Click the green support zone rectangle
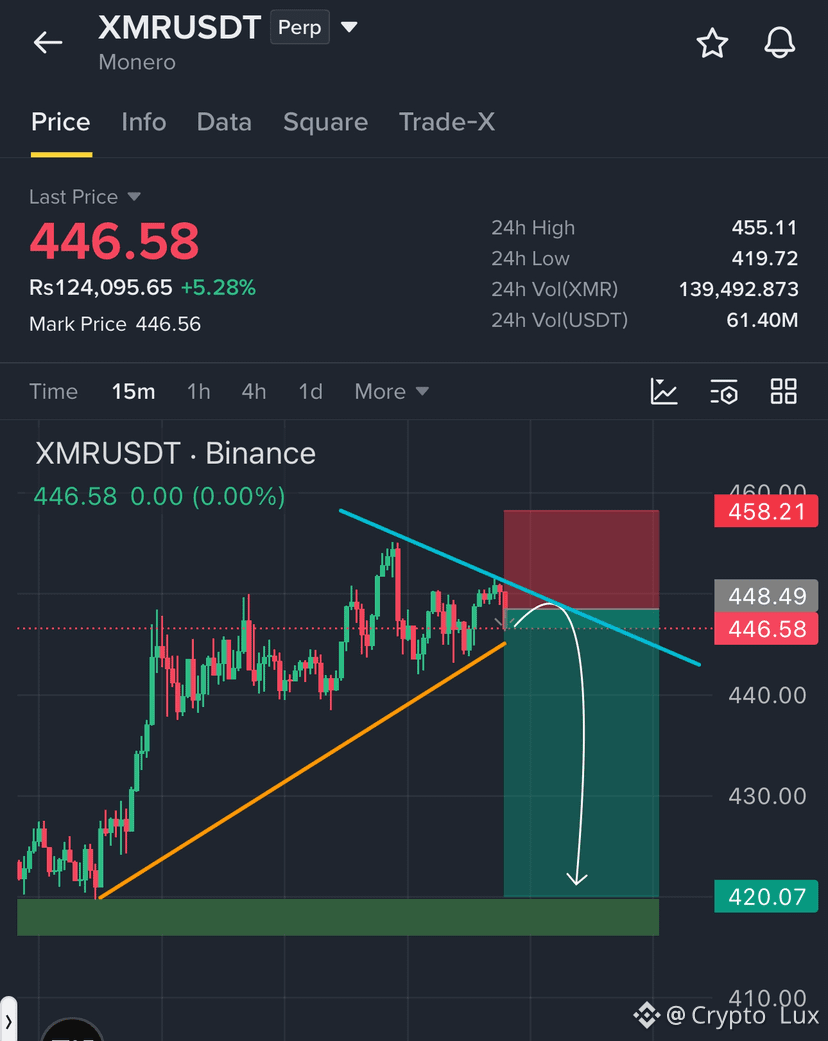Screen dimensions: 828x1041 tap(338, 917)
